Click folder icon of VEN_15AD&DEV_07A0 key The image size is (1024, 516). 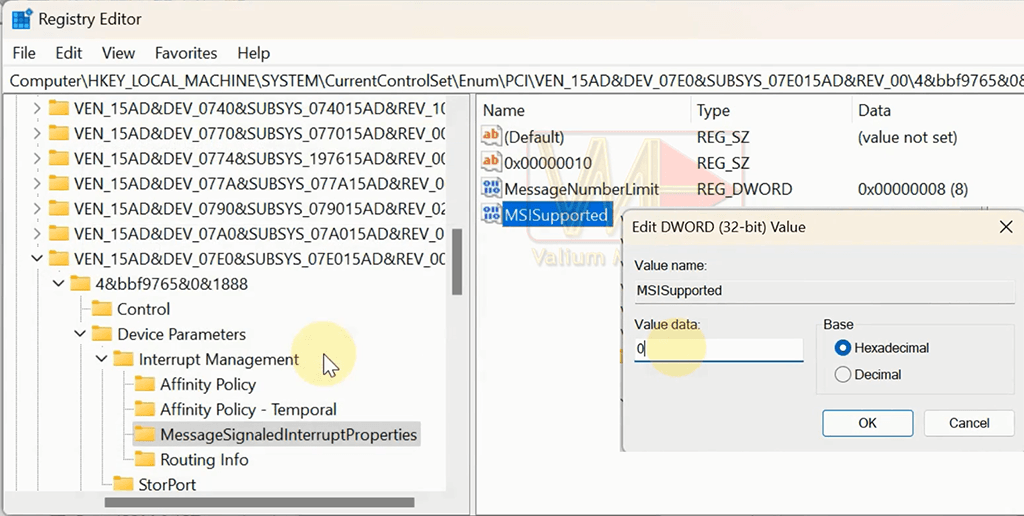[59, 233]
